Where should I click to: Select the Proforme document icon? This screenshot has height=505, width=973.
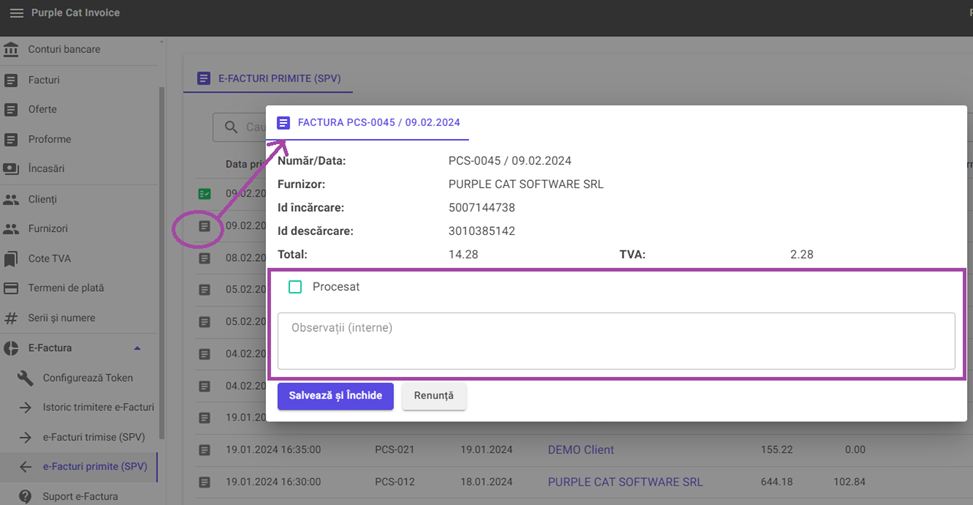coord(11,139)
